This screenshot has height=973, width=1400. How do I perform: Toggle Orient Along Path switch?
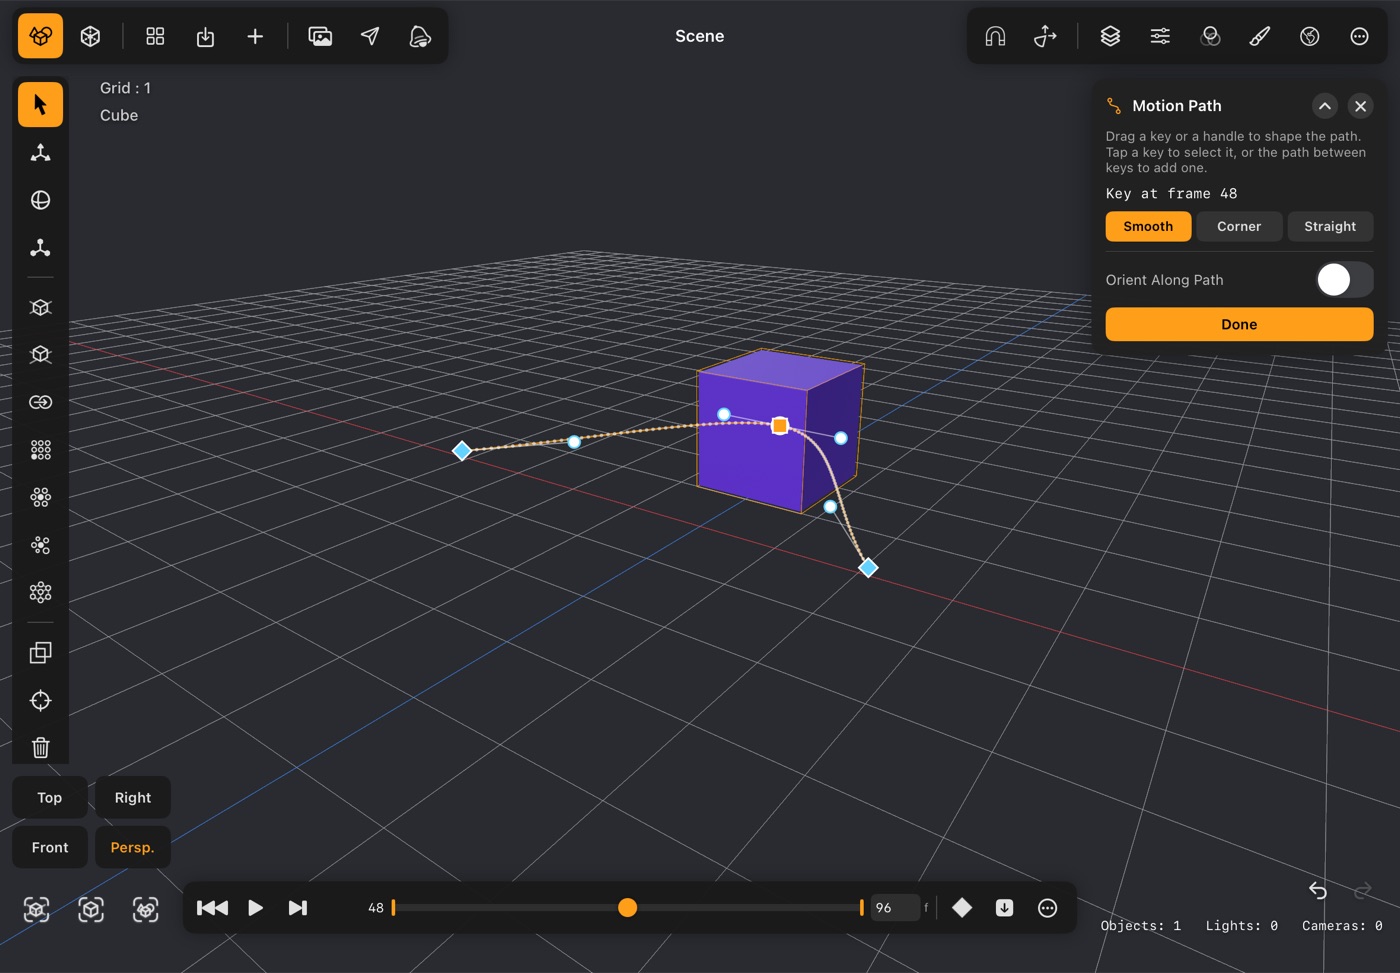pos(1344,280)
